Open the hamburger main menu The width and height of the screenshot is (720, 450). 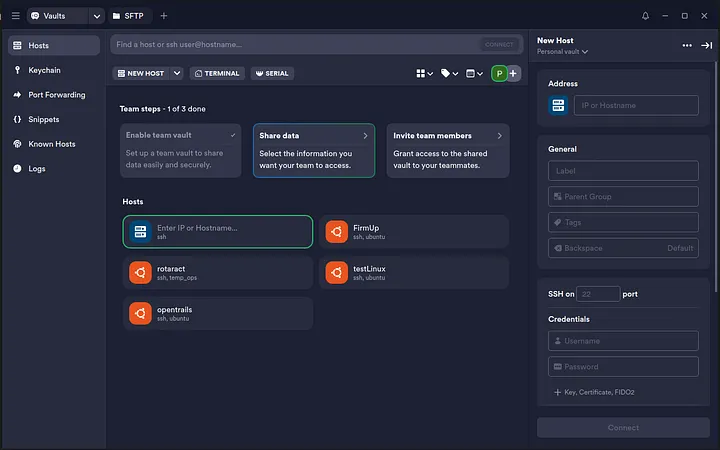point(14,16)
